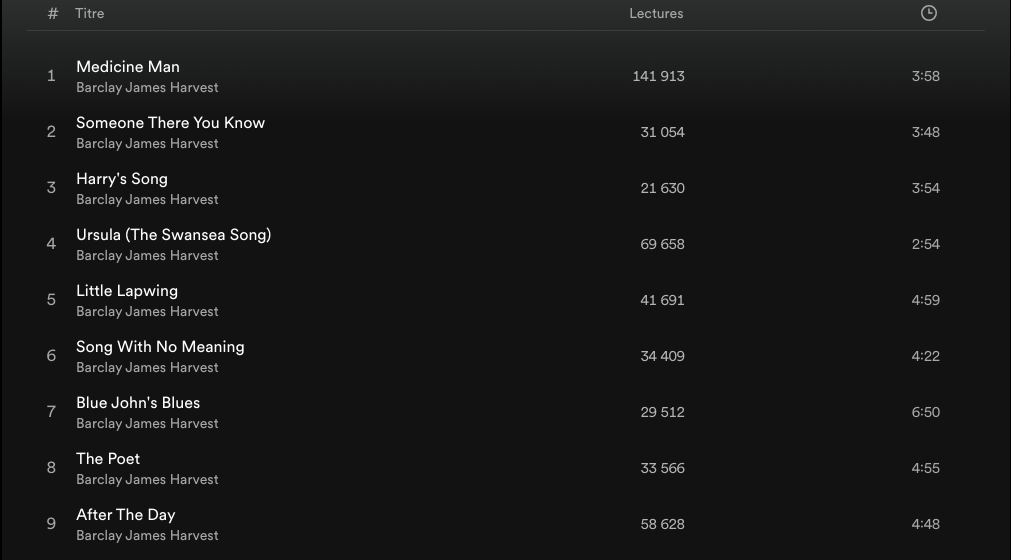This screenshot has width=1011, height=560.
Task: Select the Harry's Song title
Action: click(122, 179)
